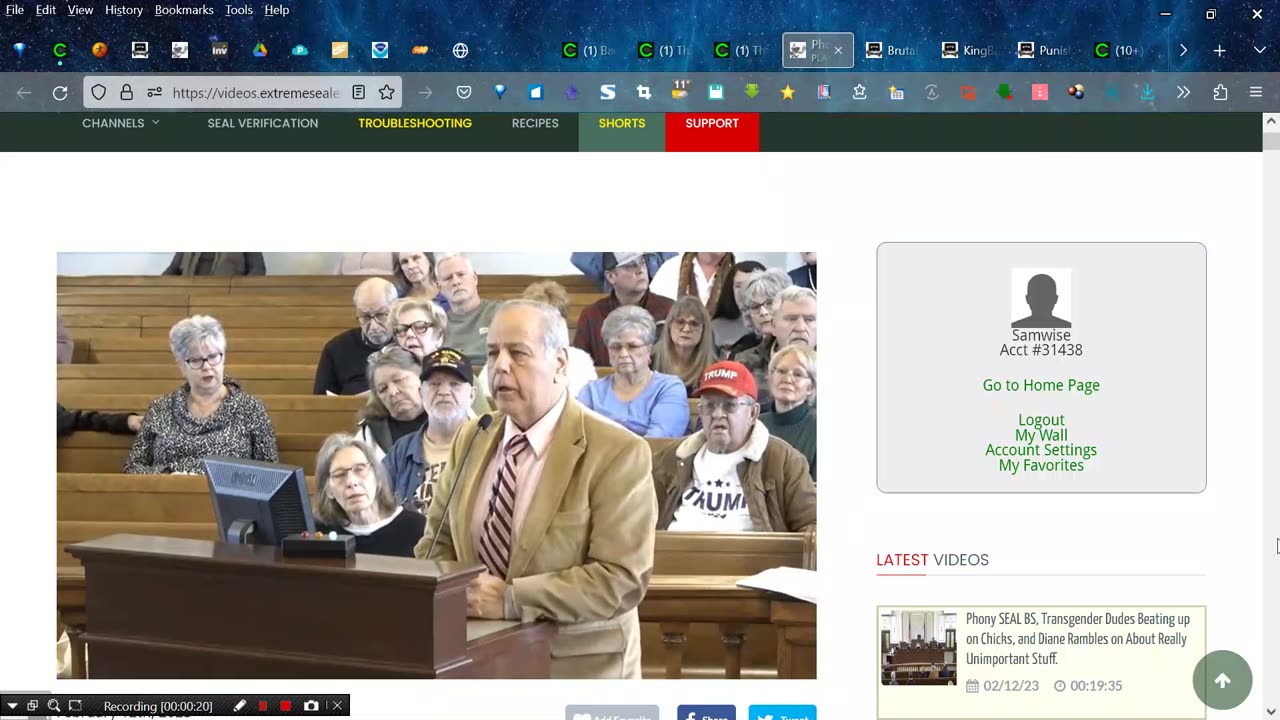
Task: Open a new tab with plus button
Action: click(x=1219, y=50)
